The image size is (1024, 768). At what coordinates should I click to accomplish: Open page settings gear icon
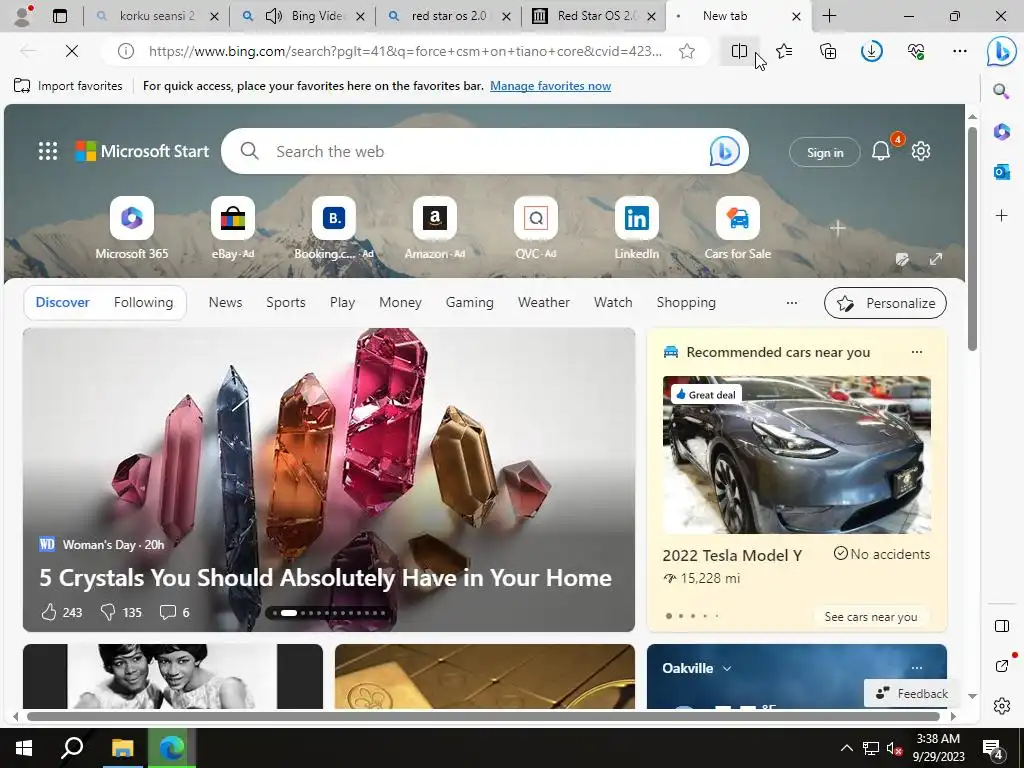pyautogui.click(x=921, y=152)
